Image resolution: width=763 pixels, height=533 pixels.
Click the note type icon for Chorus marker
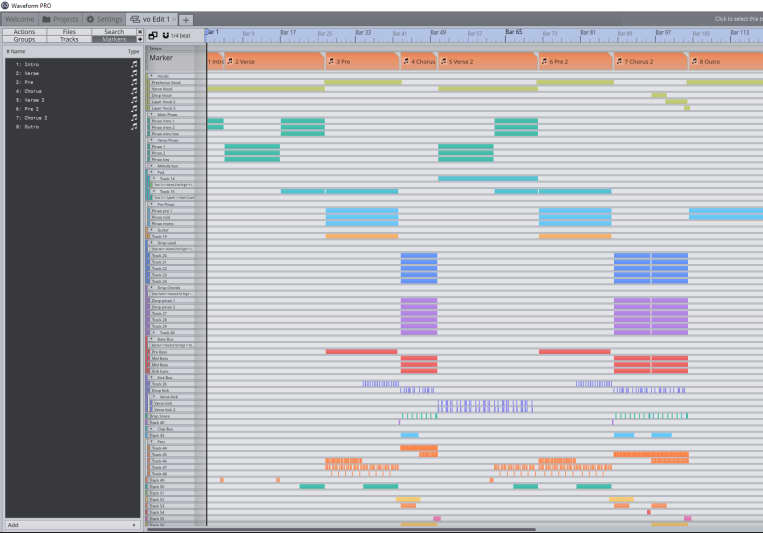134,91
